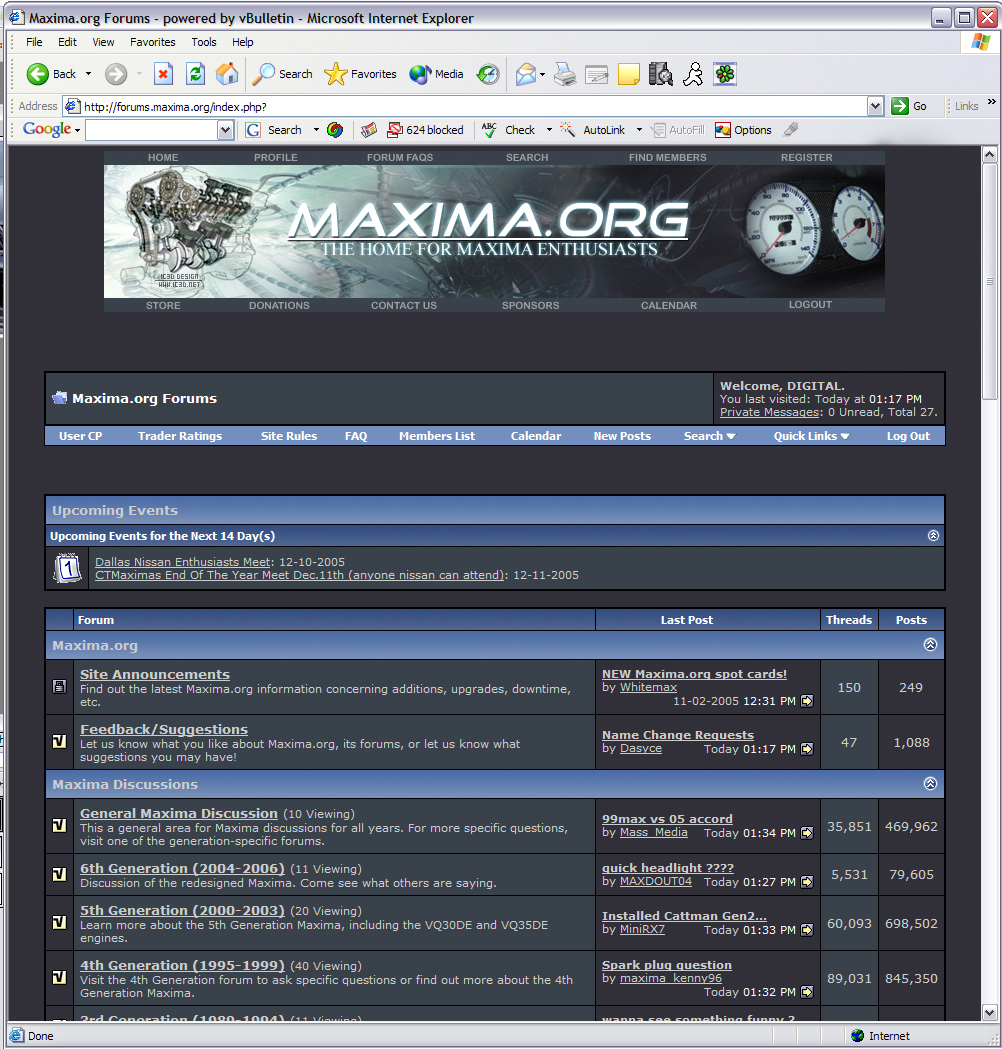The image size is (1002, 1049).
Task: Click the Google toolbar highlighter pen icon
Action: [791, 129]
